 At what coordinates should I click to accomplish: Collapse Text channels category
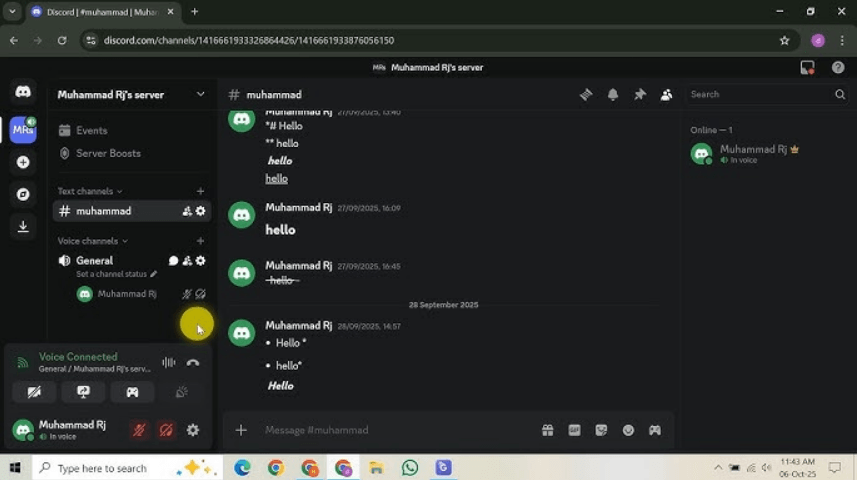coord(90,191)
